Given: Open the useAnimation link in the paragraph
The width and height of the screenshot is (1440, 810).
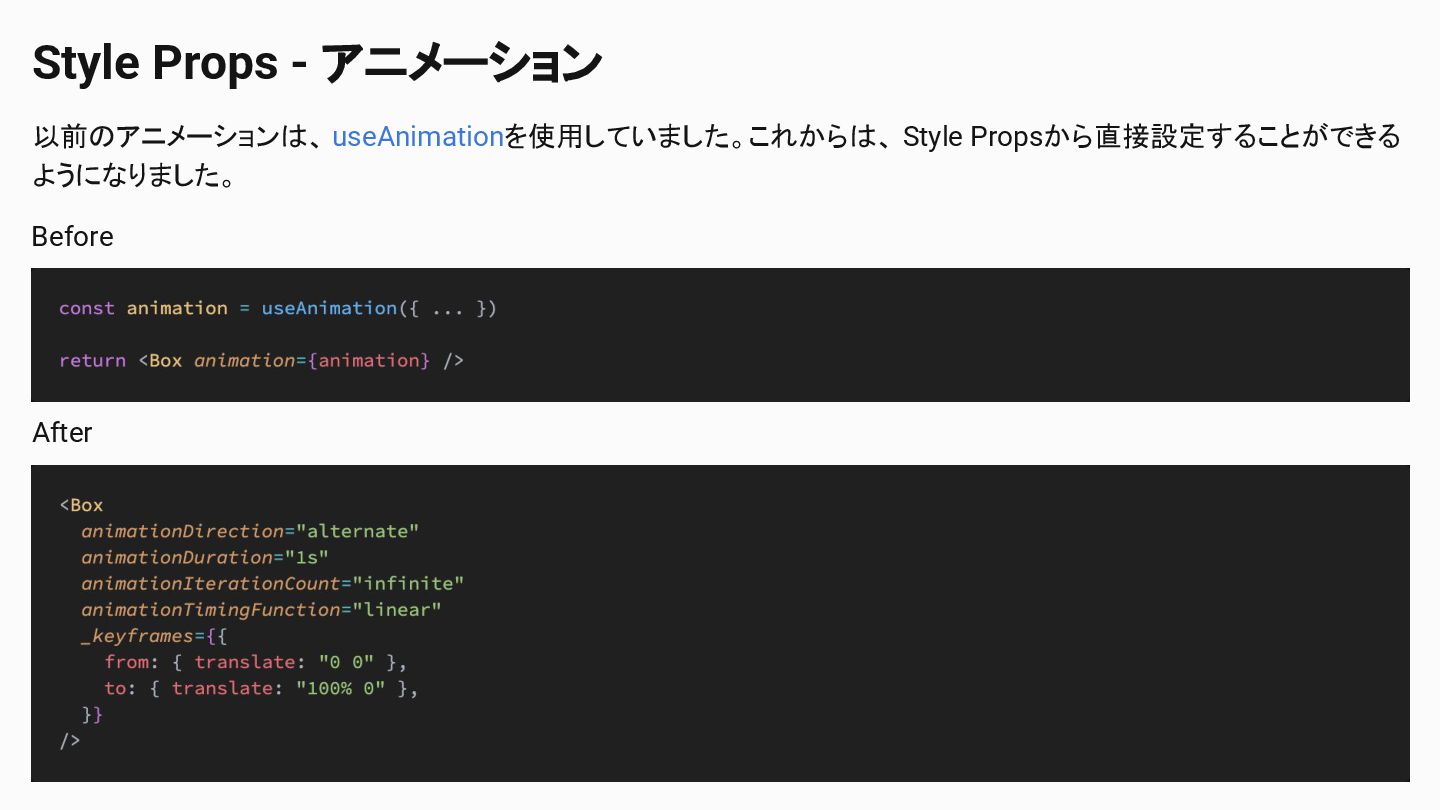Looking at the screenshot, I should pos(417,136).
